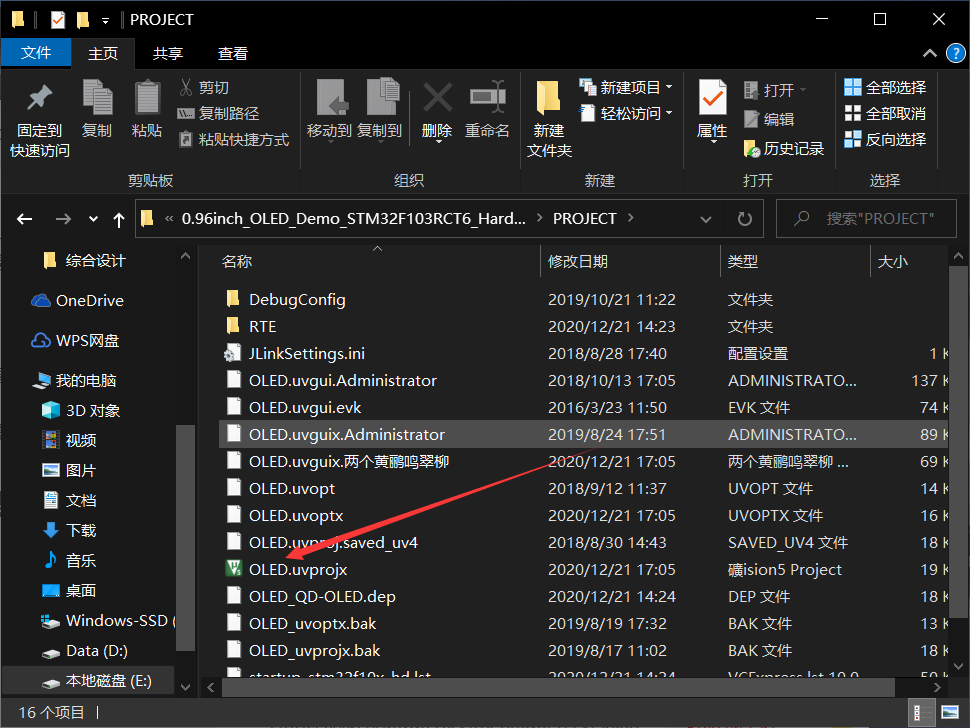Select the OLED.uvprojx Keil project file

(x=298, y=570)
